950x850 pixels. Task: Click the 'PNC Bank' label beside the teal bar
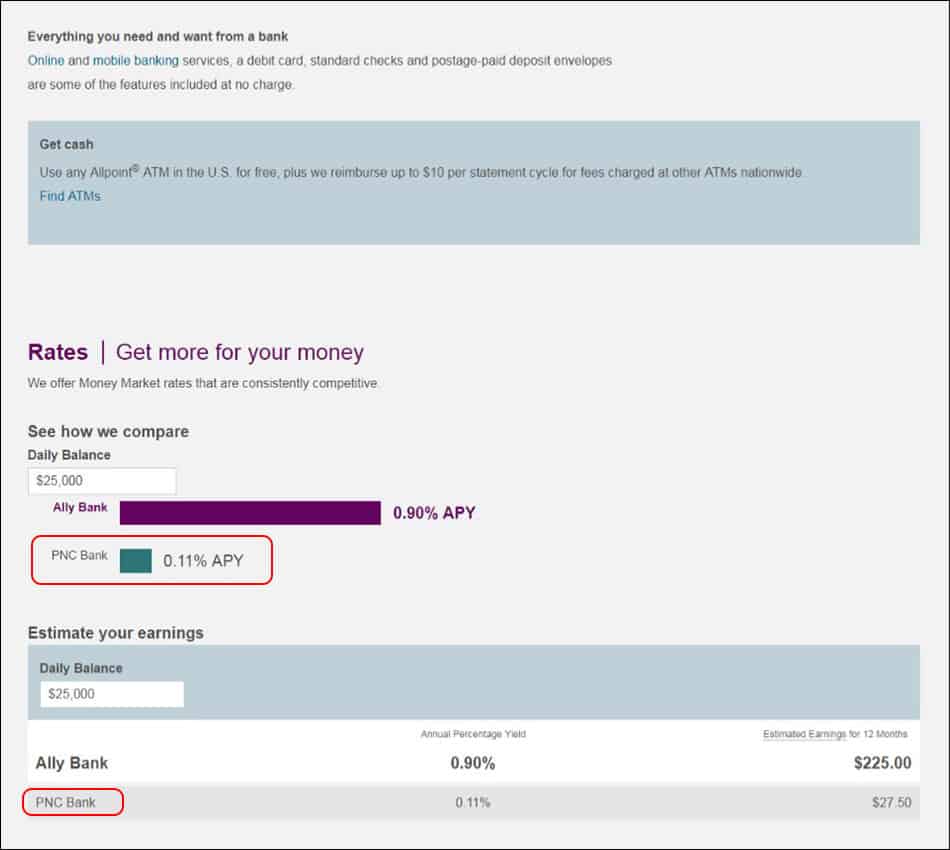pyautogui.click(x=79, y=556)
